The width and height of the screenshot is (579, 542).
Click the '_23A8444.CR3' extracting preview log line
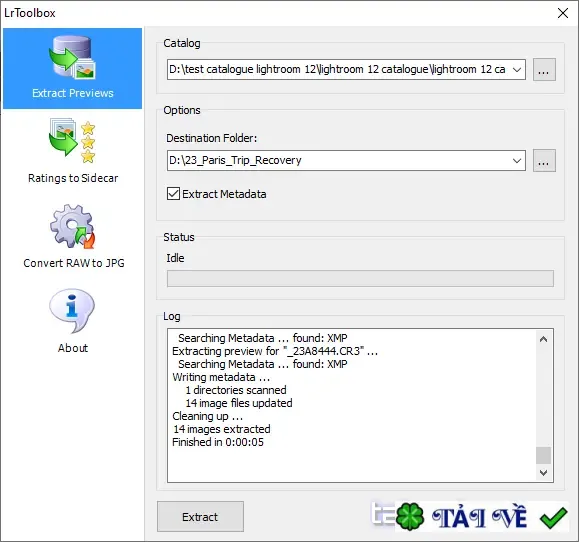click(275, 351)
